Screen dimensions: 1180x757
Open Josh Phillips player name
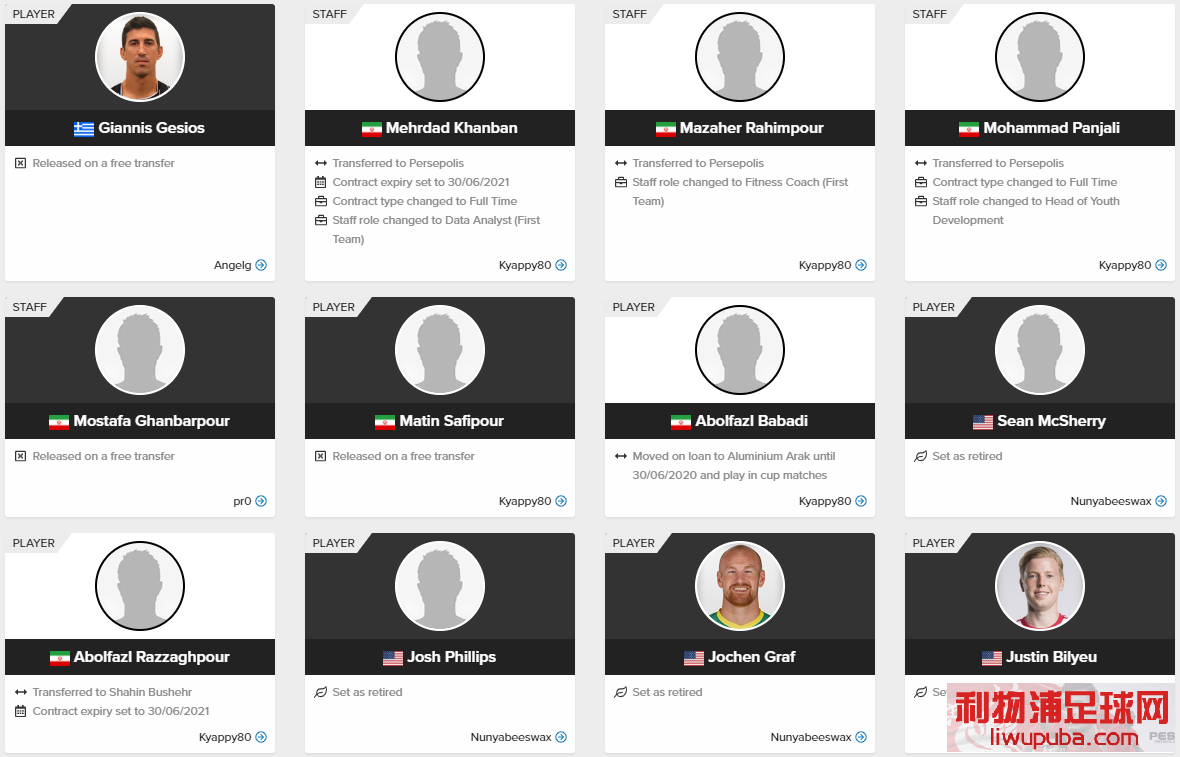pos(452,657)
